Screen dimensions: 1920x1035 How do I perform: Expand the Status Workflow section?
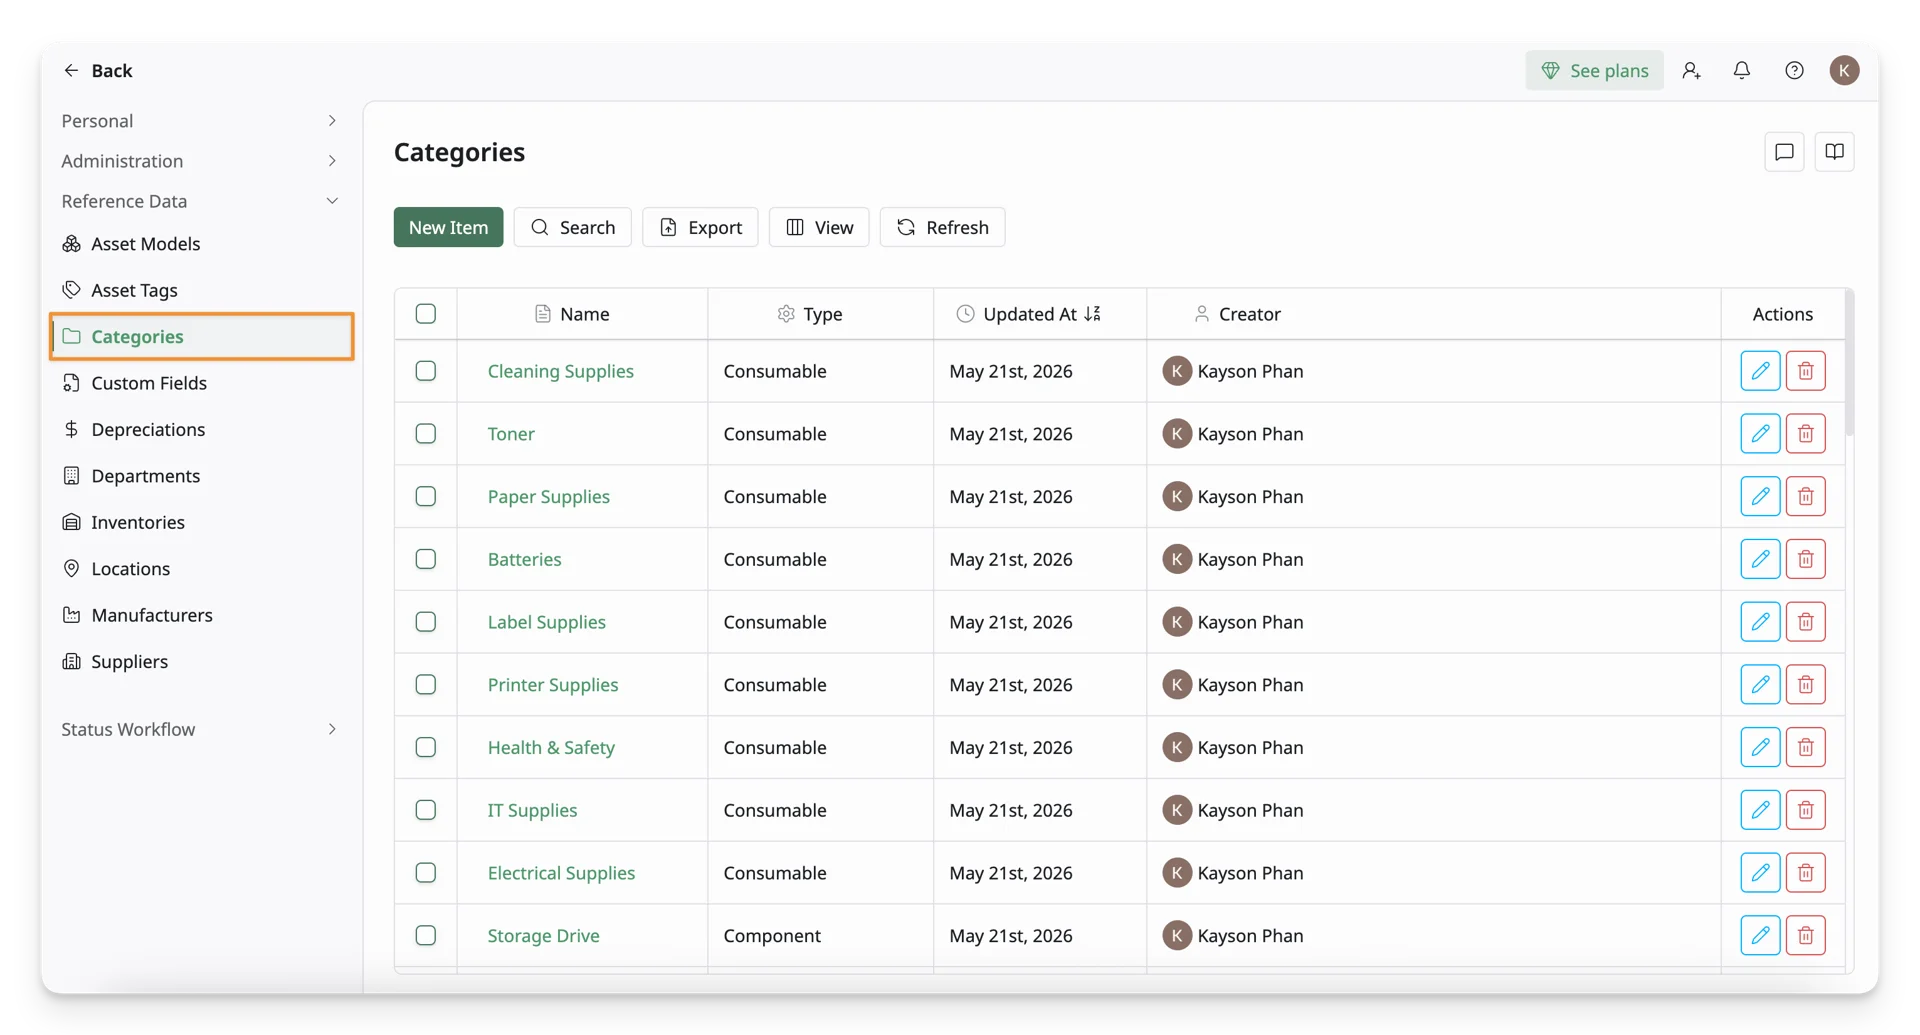[200, 729]
